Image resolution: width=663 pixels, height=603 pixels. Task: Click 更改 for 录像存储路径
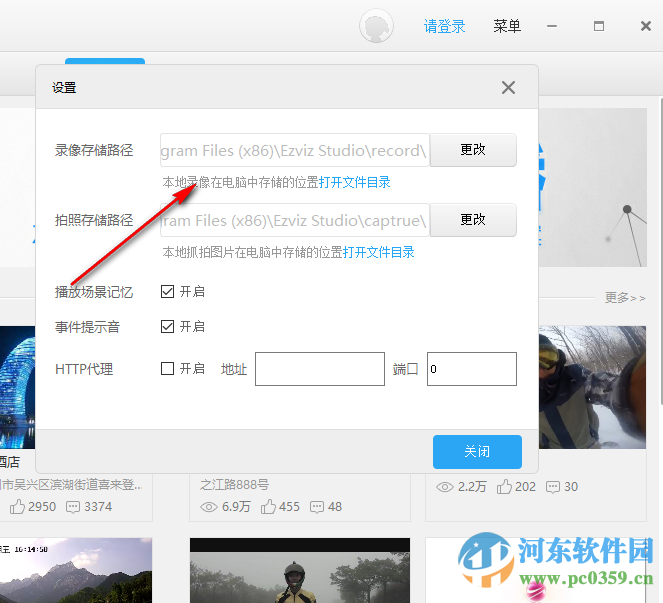(x=473, y=150)
